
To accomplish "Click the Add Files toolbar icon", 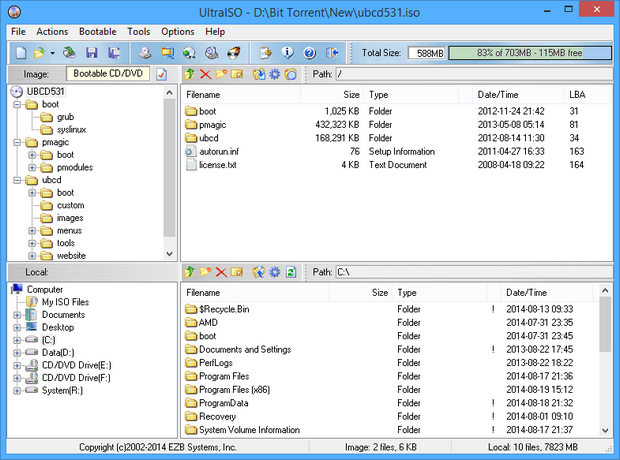I will coord(265,53).
